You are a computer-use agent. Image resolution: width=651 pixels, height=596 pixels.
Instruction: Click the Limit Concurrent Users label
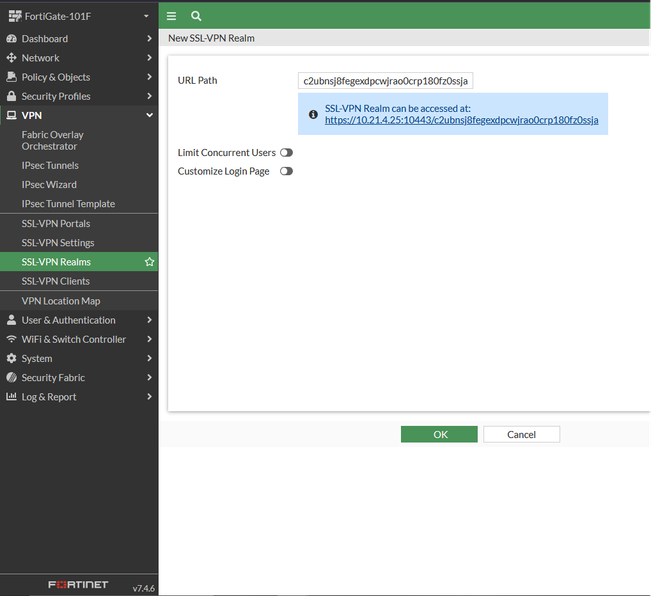tap(226, 153)
